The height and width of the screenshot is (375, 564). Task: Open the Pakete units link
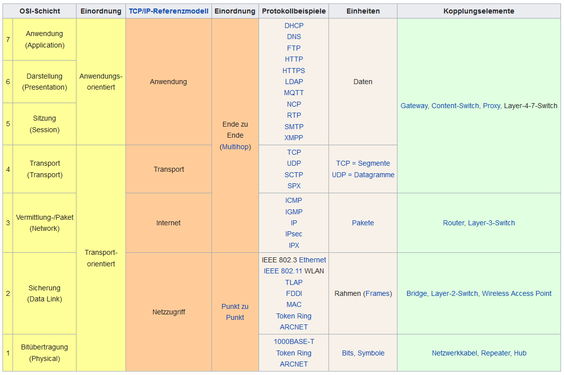[363, 223]
